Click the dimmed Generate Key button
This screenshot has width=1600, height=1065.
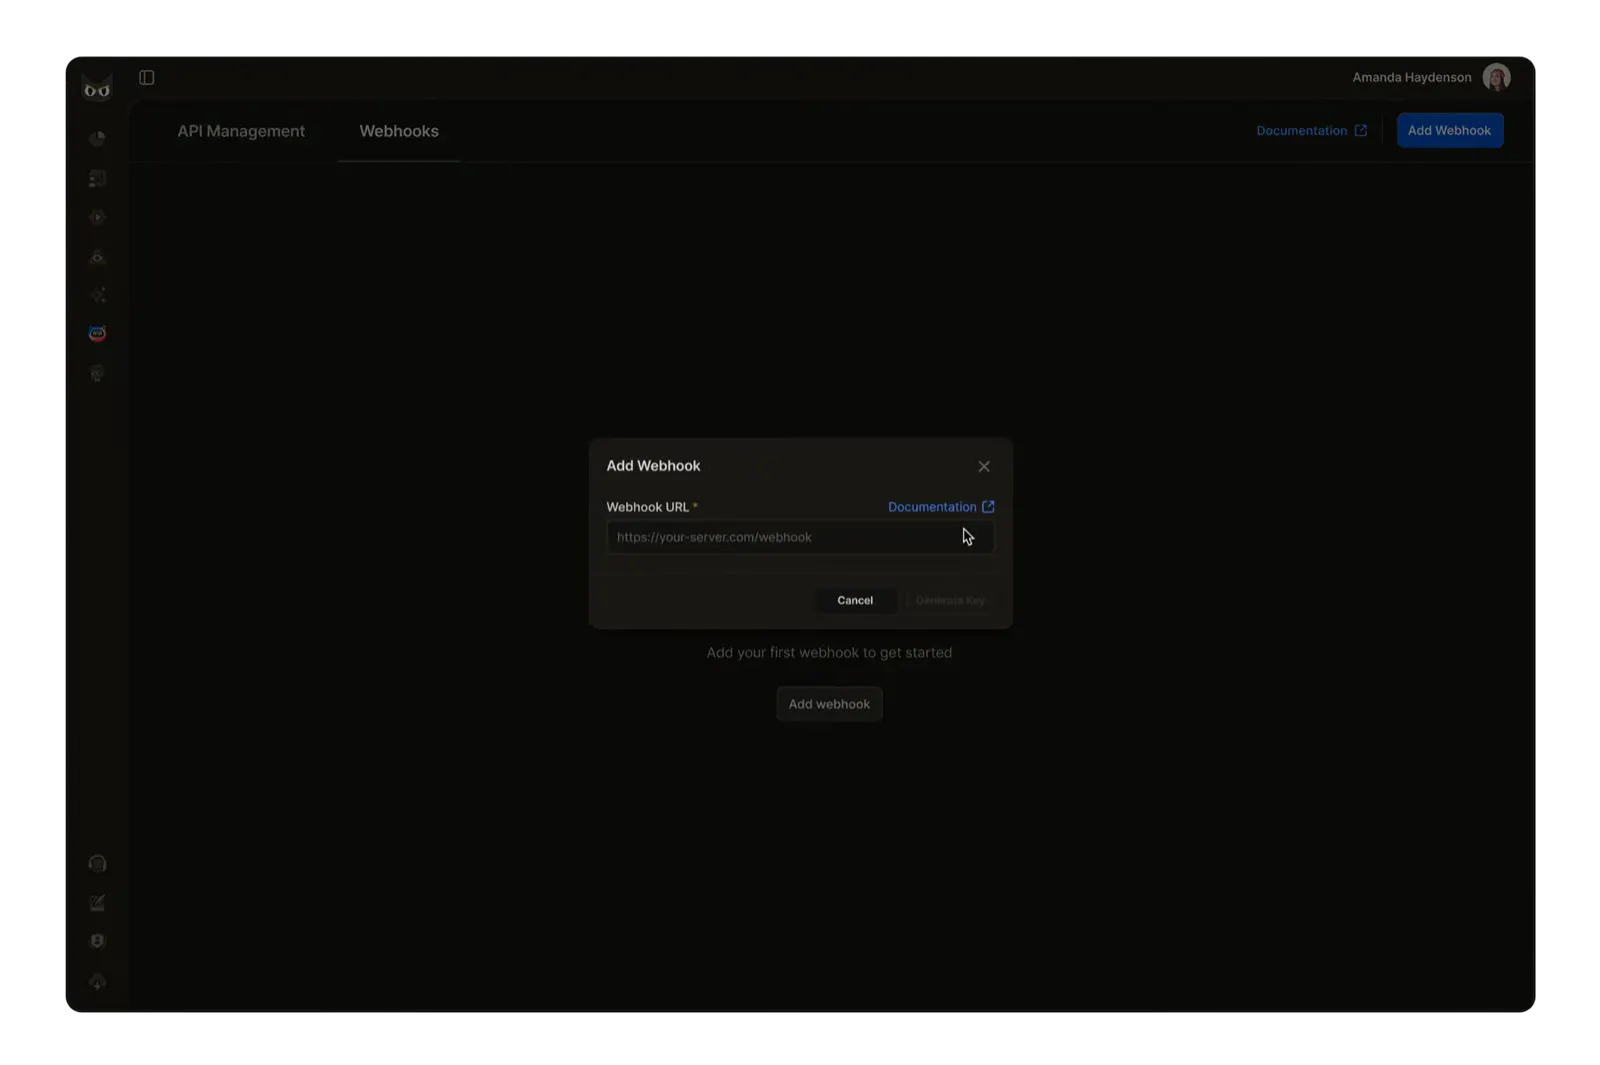point(950,600)
